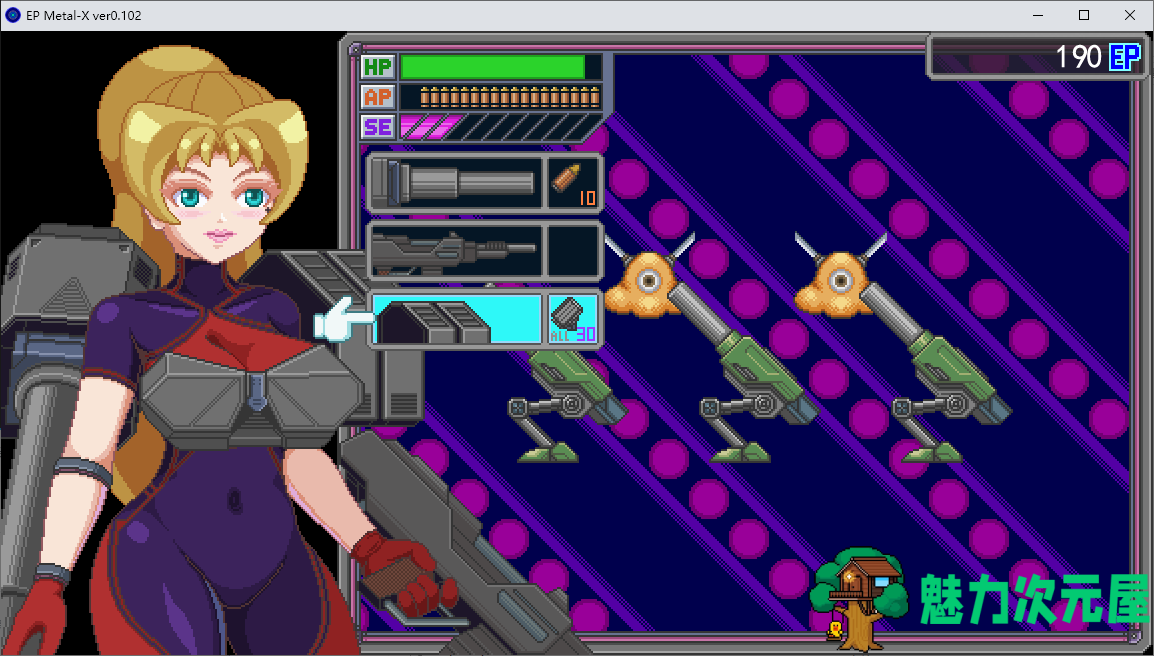The height and width of the screenshot is (656, 1154).
Task: Select the cannon weapon slot
Action: coord(455,183)
